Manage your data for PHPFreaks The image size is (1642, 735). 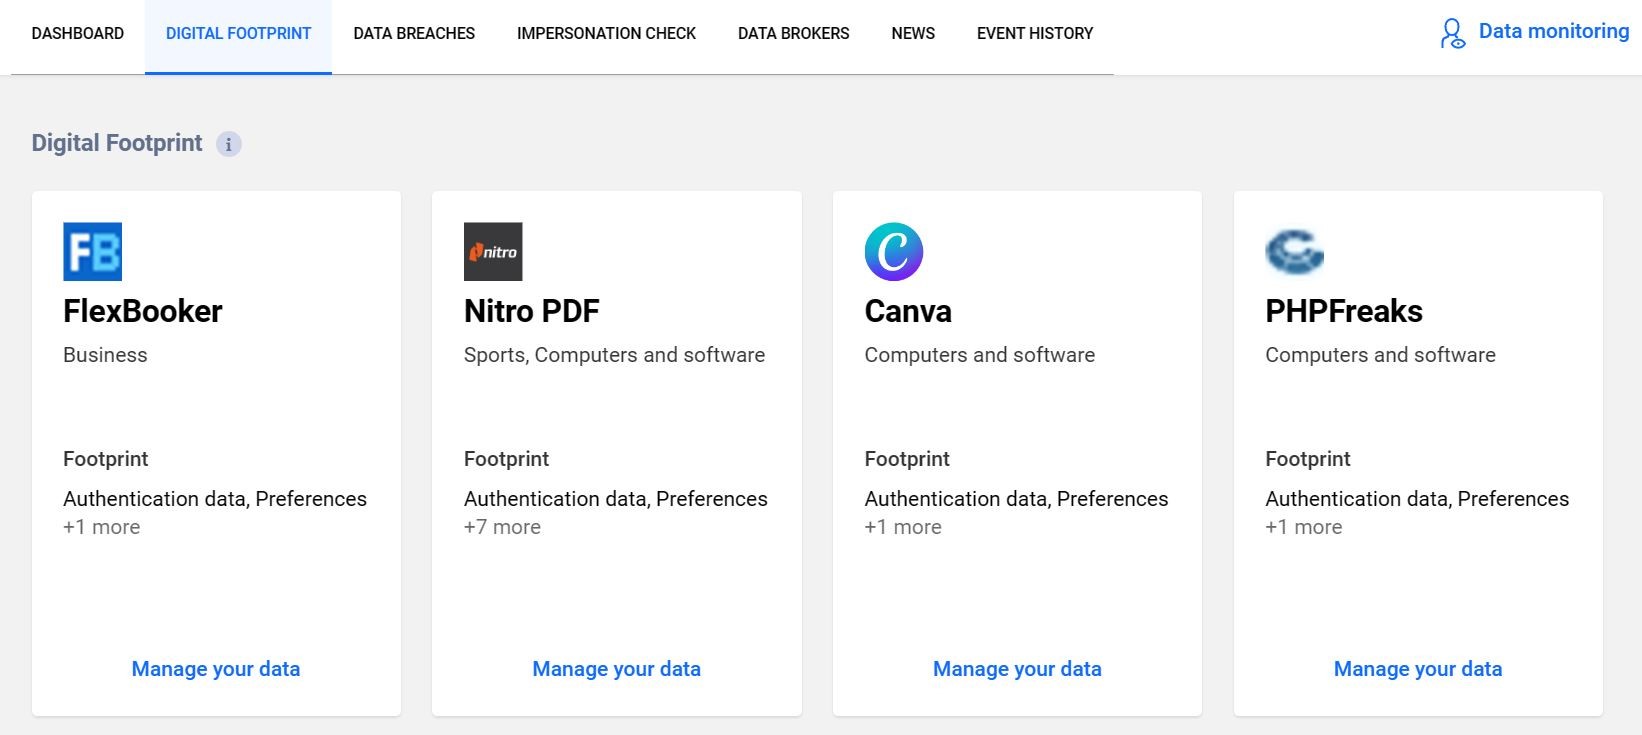click(1418, 669)
